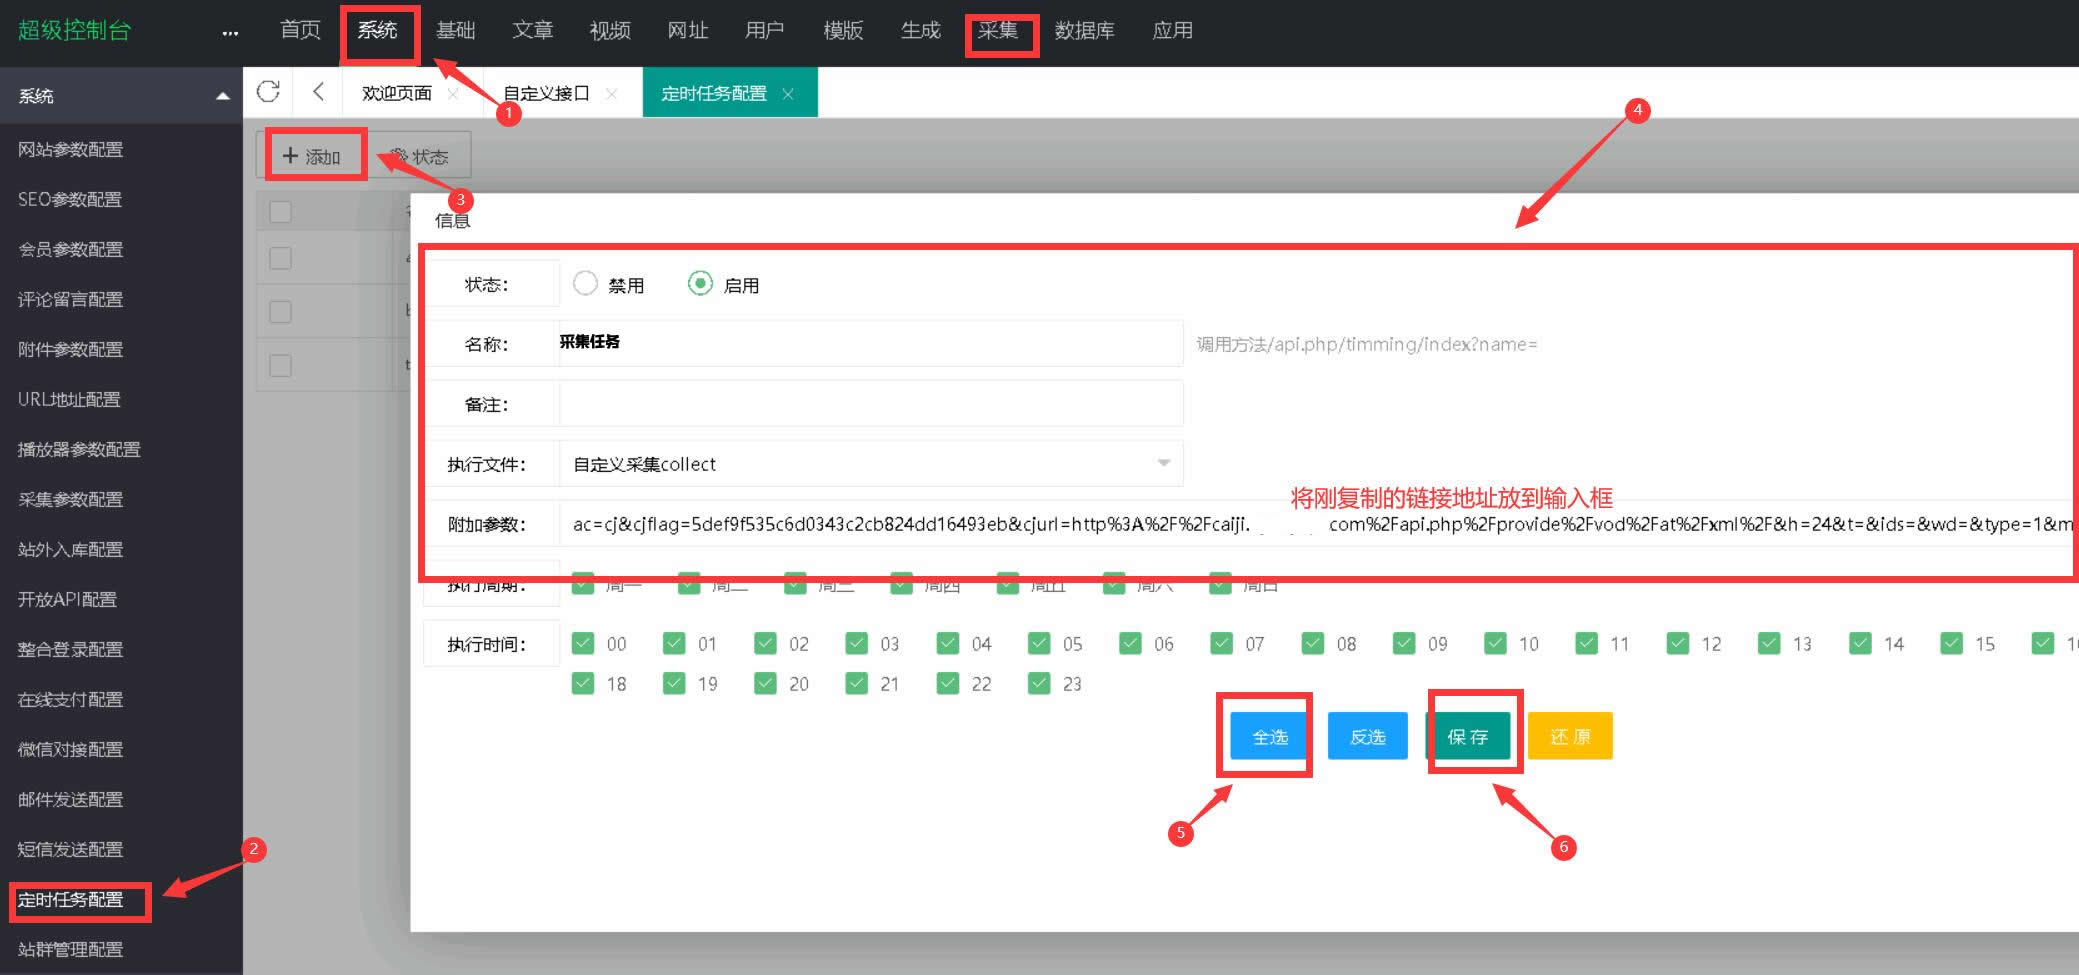Click the 备注 input field
The image size is (2079, 975).
pos(870,404)
